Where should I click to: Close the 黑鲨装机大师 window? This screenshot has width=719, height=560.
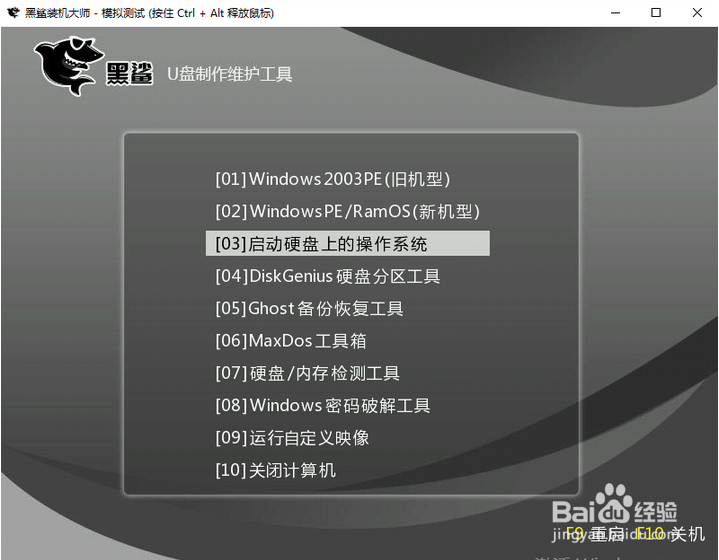697,13
